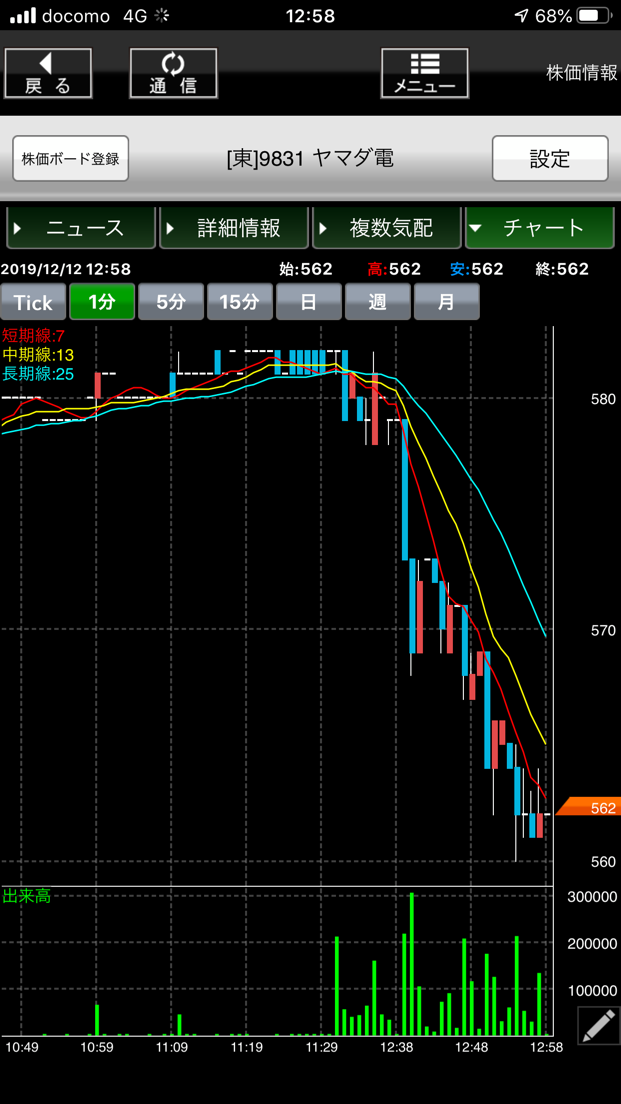
Task: Tap the 戻る back button
Action: pos(48,73)
